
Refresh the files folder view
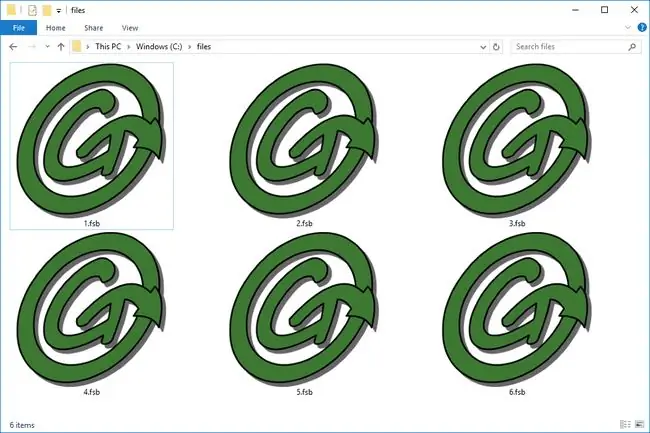tap(496, 47)
